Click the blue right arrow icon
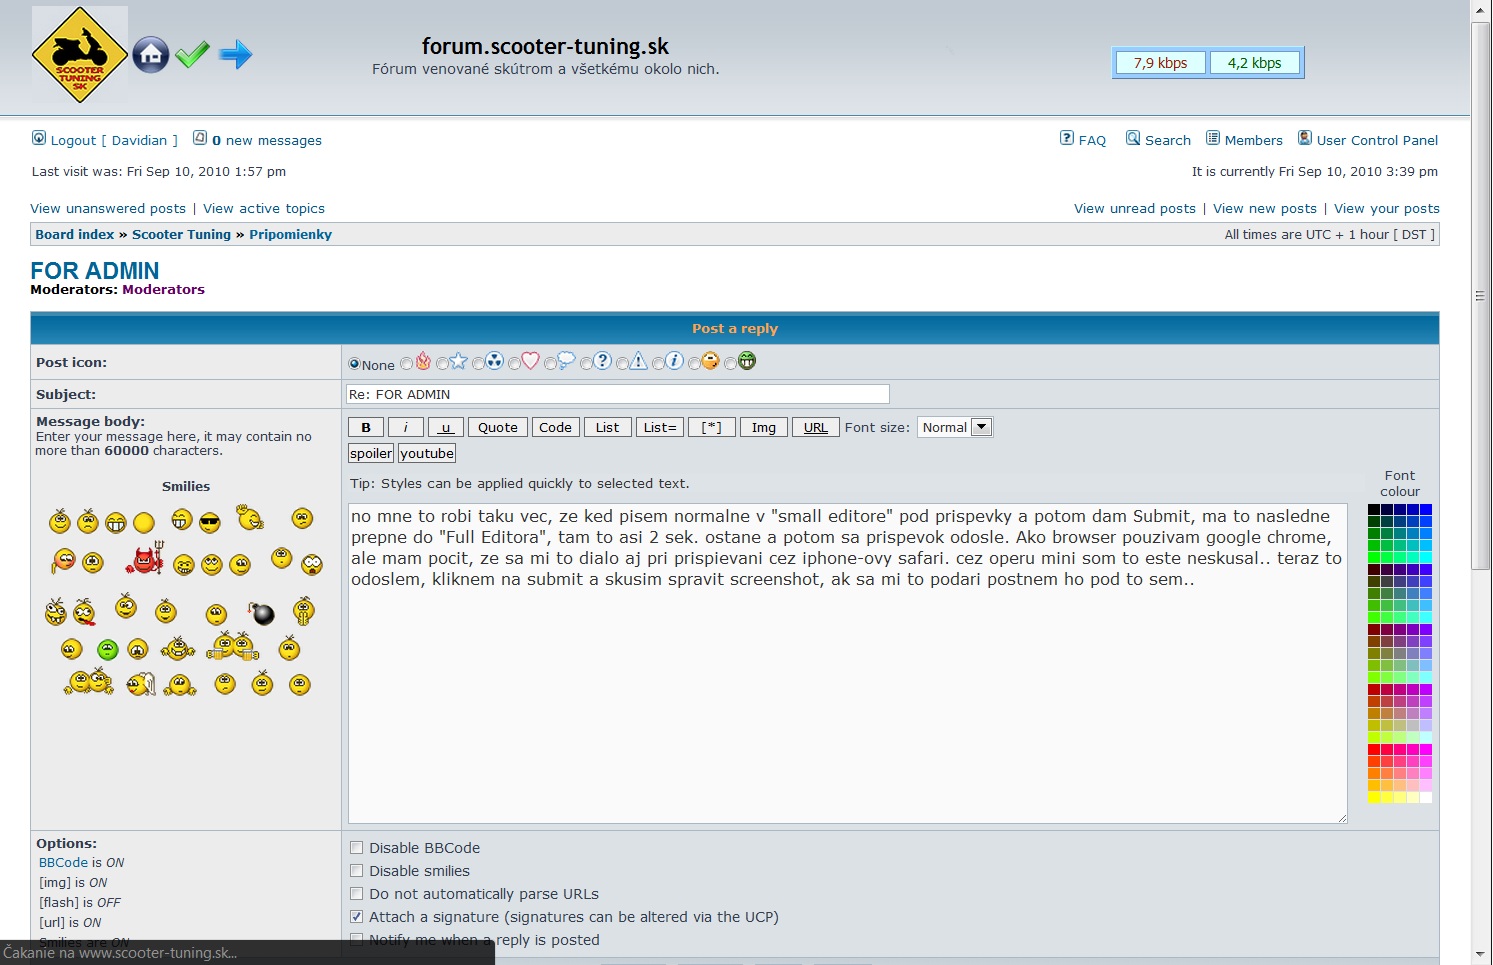 pos(236,54)
